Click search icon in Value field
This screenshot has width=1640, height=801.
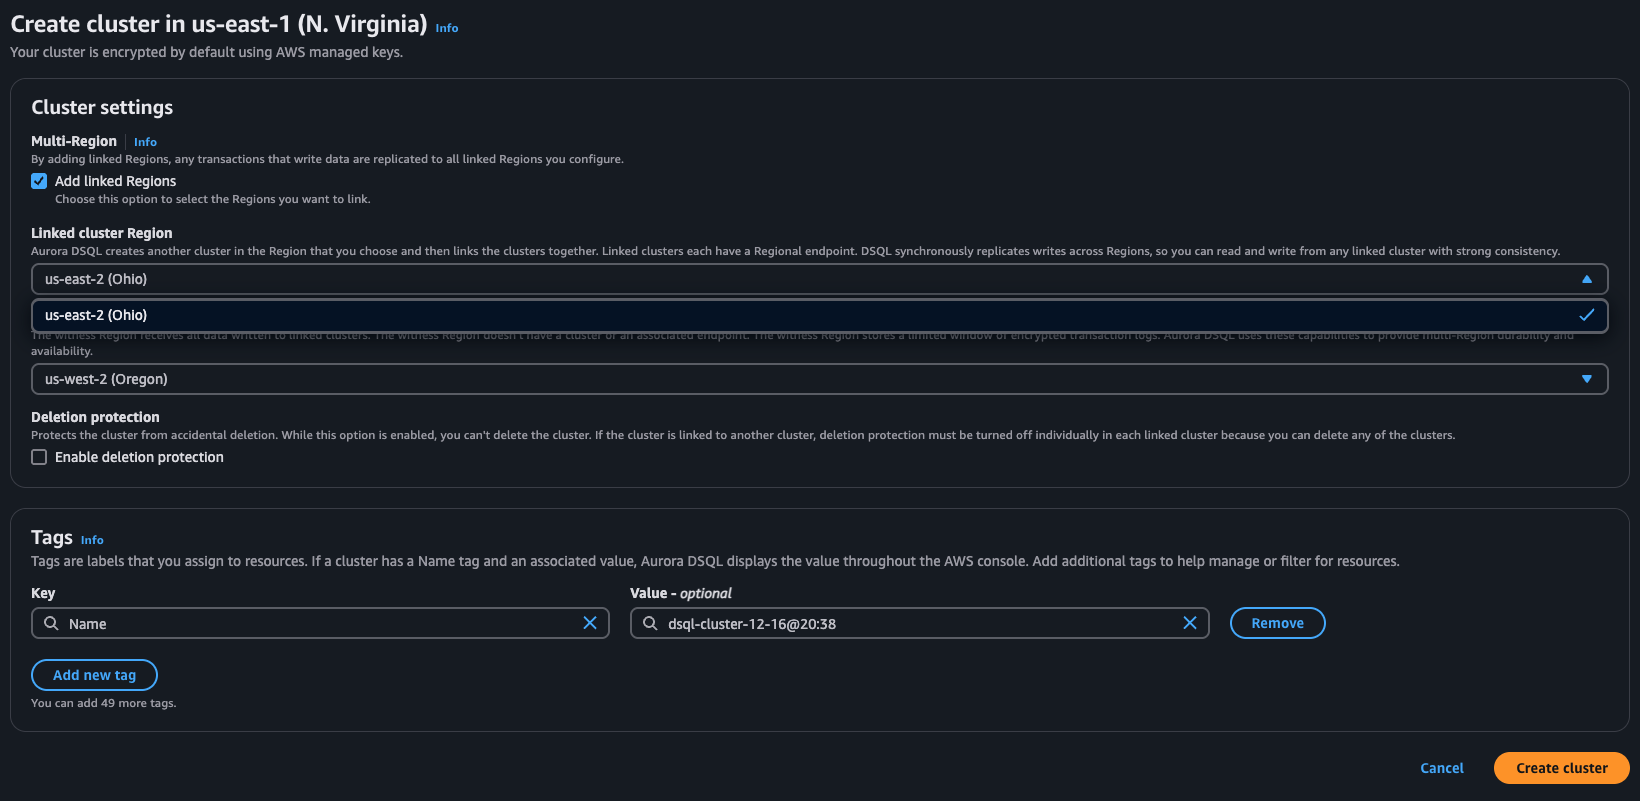coord(650,623)
